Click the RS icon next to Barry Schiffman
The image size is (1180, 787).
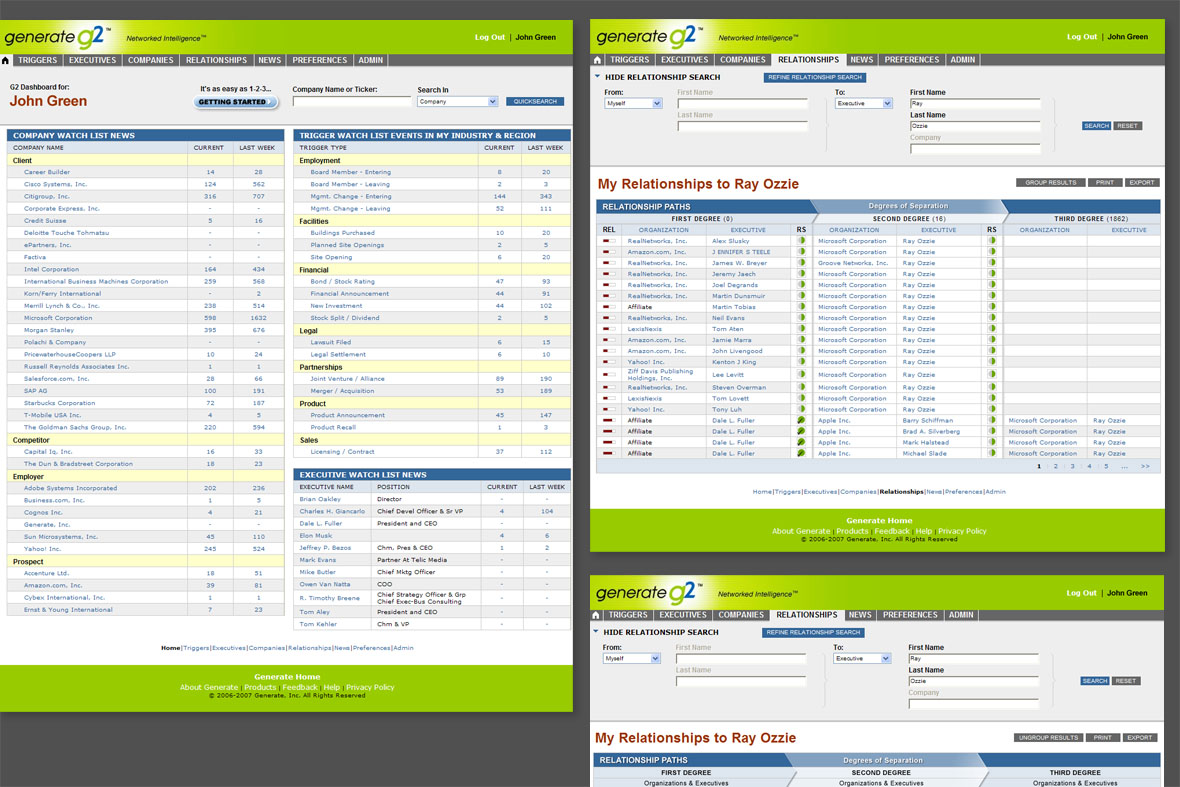(x=991, y=421)
